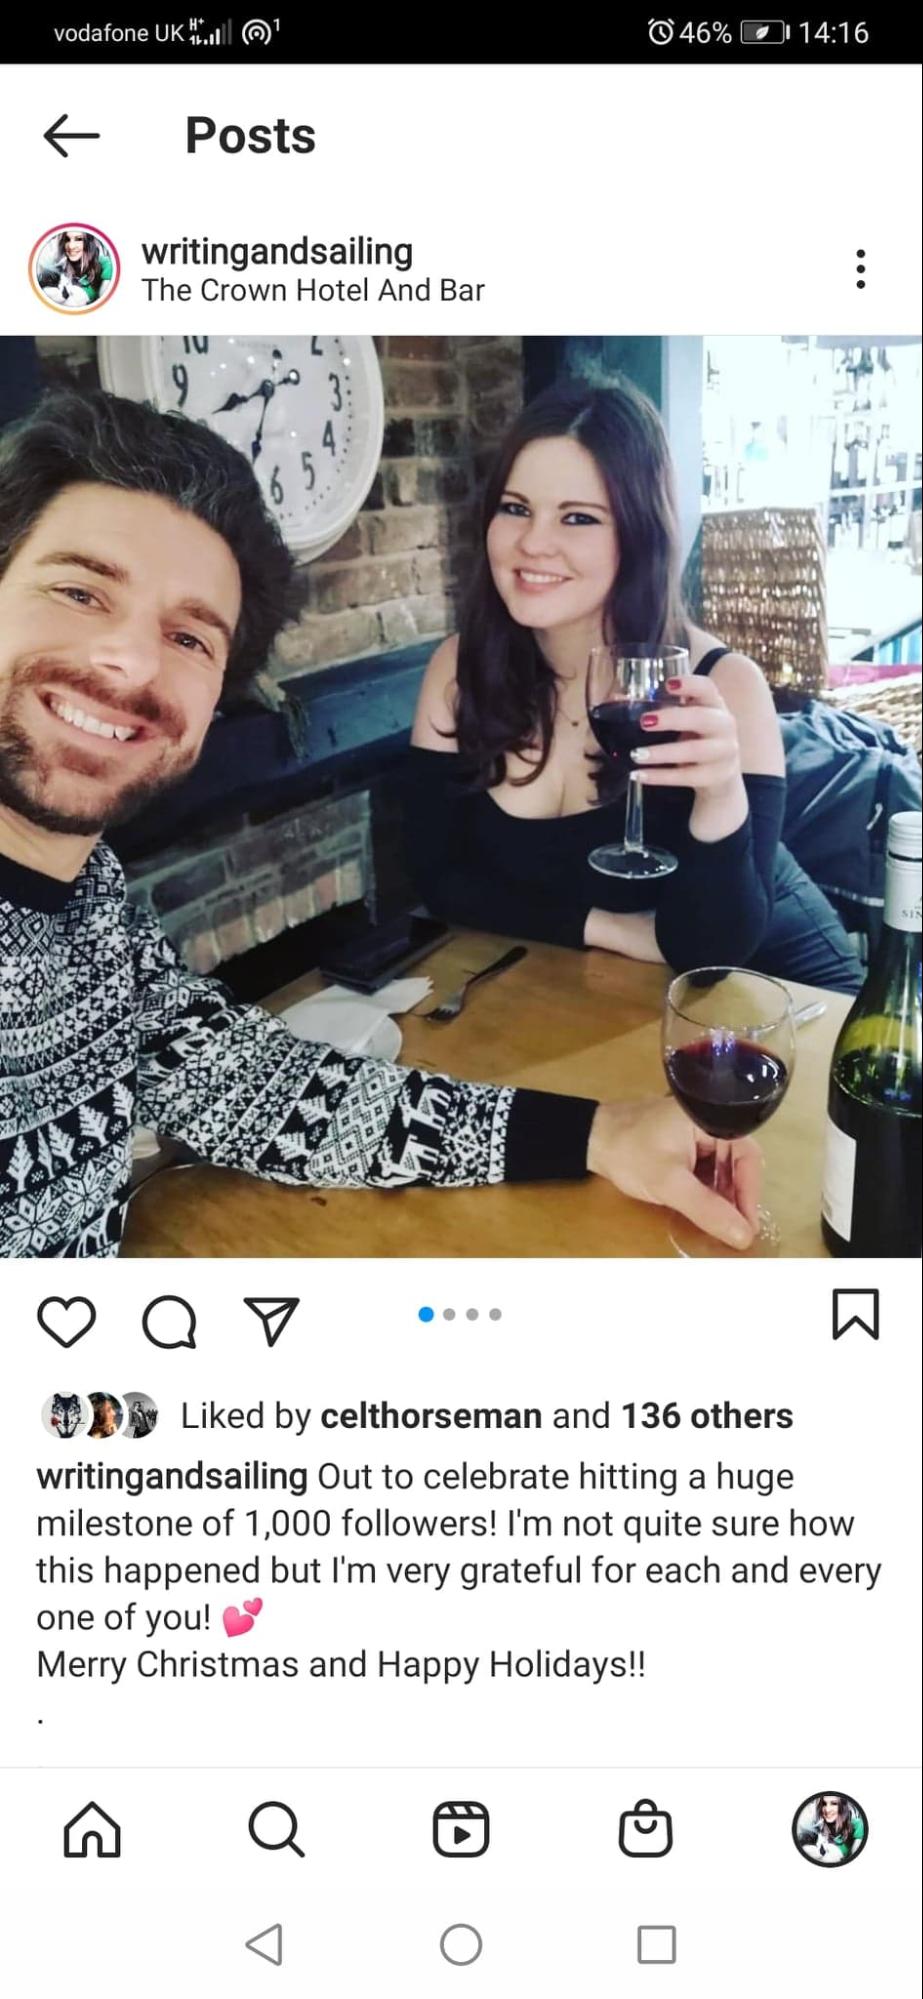Tap the back arrow next to Posts
Image resolution: width=923 pixels, height=1999 pixels.
pyautogui.click(x=71, y=135)
